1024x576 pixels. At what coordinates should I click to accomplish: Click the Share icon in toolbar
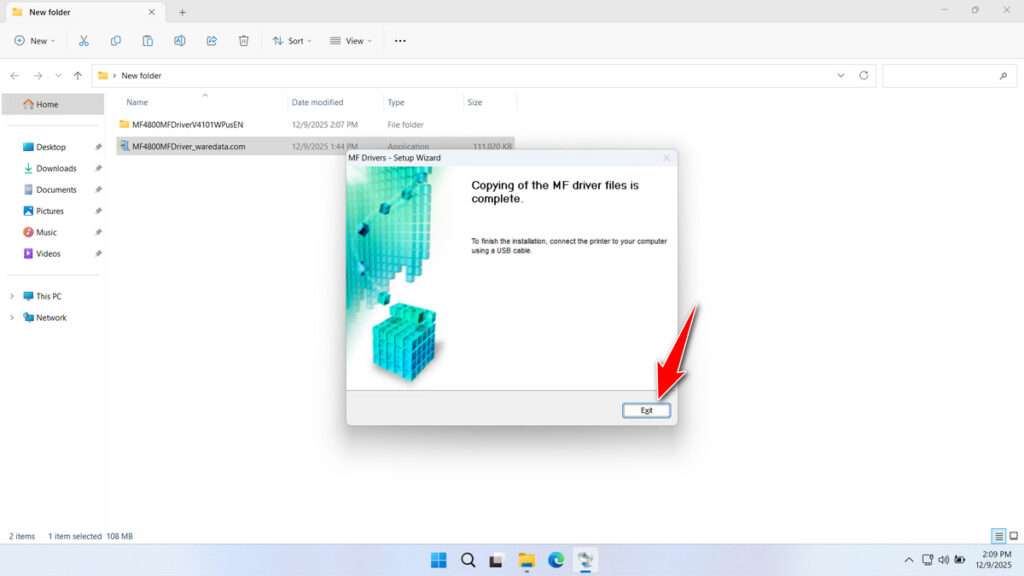(212, 41)
